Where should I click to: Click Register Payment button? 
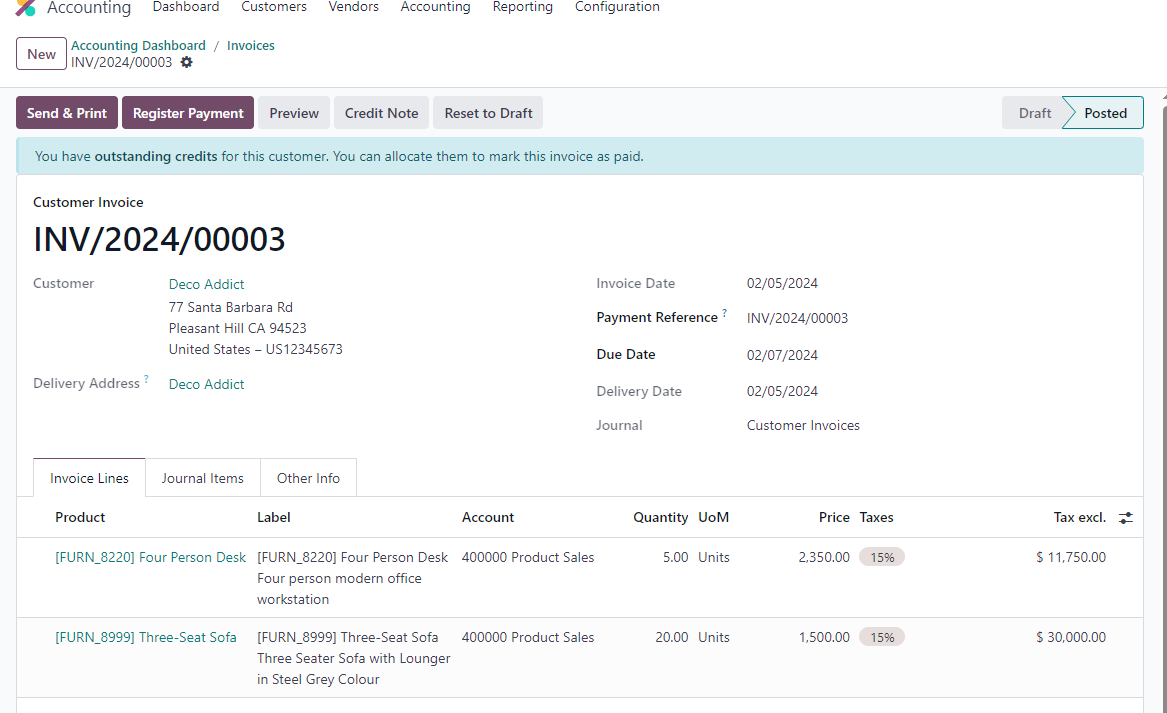pos(188,113)
